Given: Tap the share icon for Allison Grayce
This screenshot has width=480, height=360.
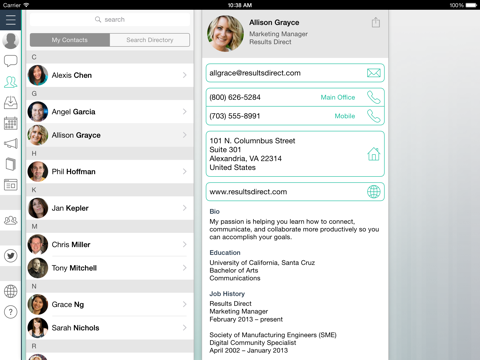Looking at the screenshot, I should 376,22.
